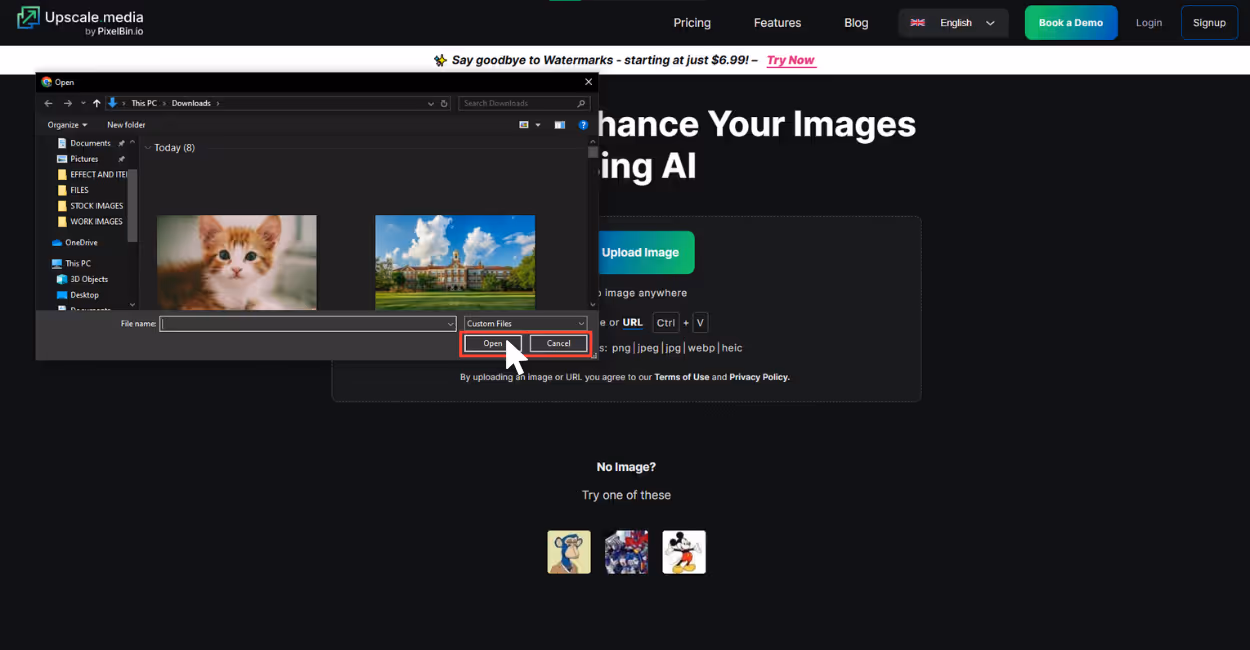Open the view options dropdown arrow
The height and width of the screenshot is (650, 1250).
tap(538, 125)
